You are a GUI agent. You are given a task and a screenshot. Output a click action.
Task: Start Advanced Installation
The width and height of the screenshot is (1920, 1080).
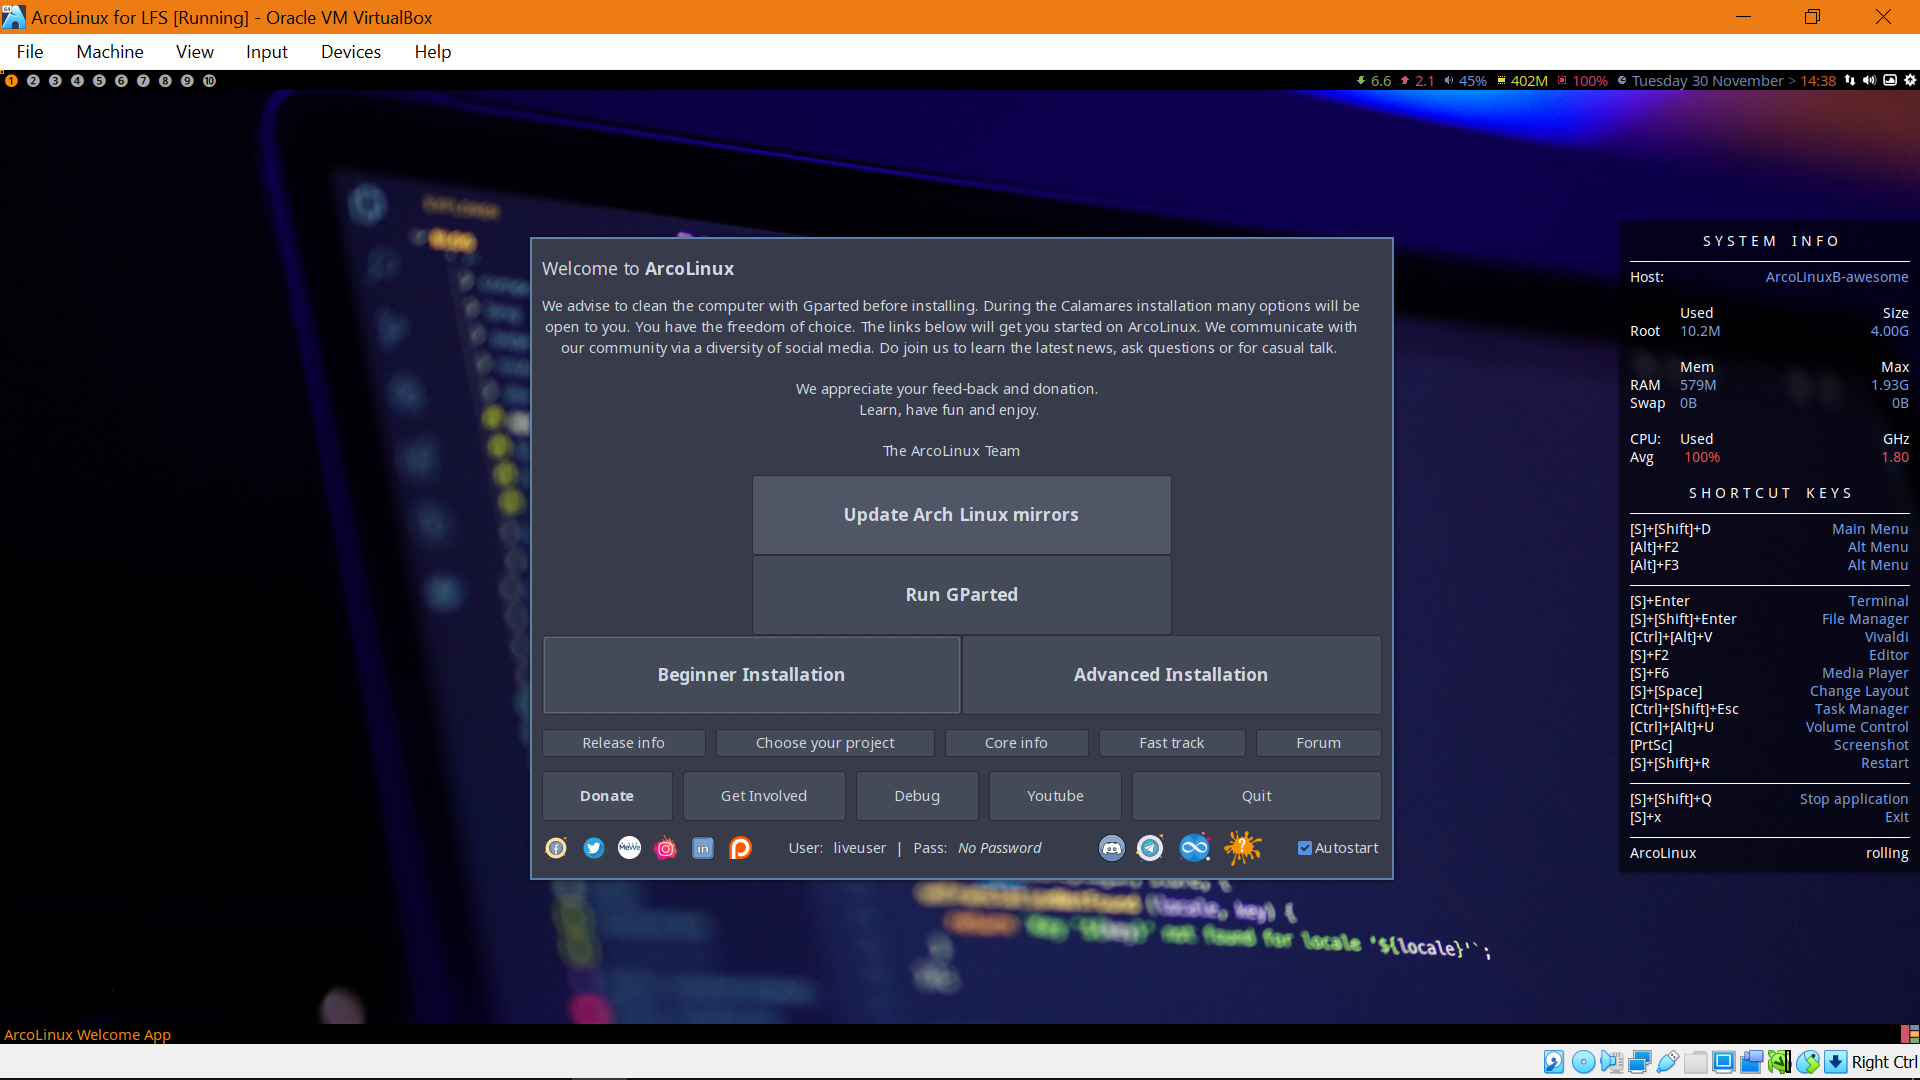[1171, 675]
